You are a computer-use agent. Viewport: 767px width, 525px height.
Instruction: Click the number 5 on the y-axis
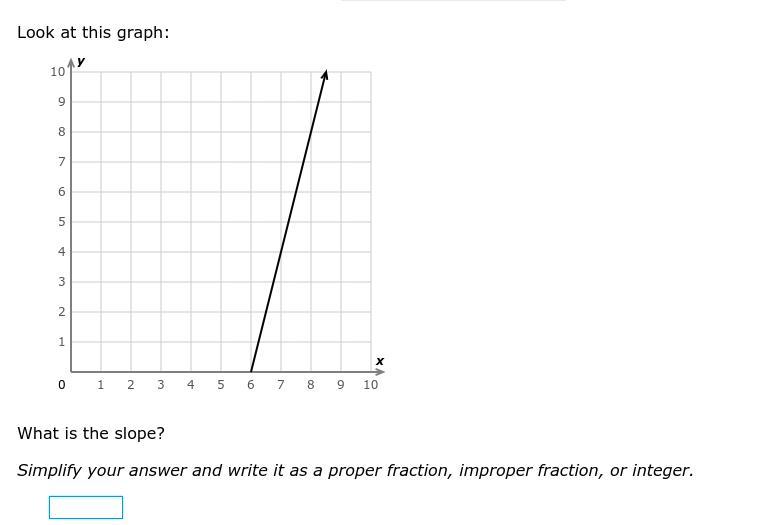[x=62, y=222]
